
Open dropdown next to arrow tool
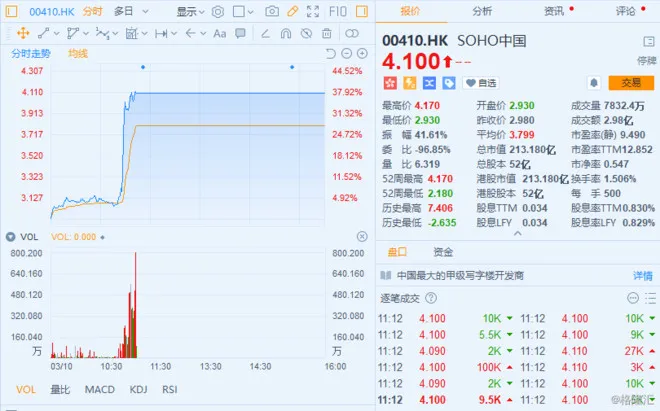click(203, 34)
